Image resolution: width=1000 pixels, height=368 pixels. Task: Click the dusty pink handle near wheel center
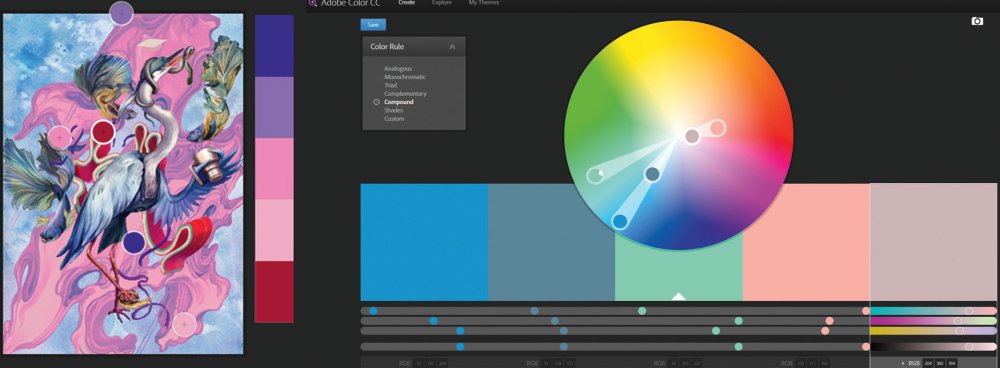[692, 136]
